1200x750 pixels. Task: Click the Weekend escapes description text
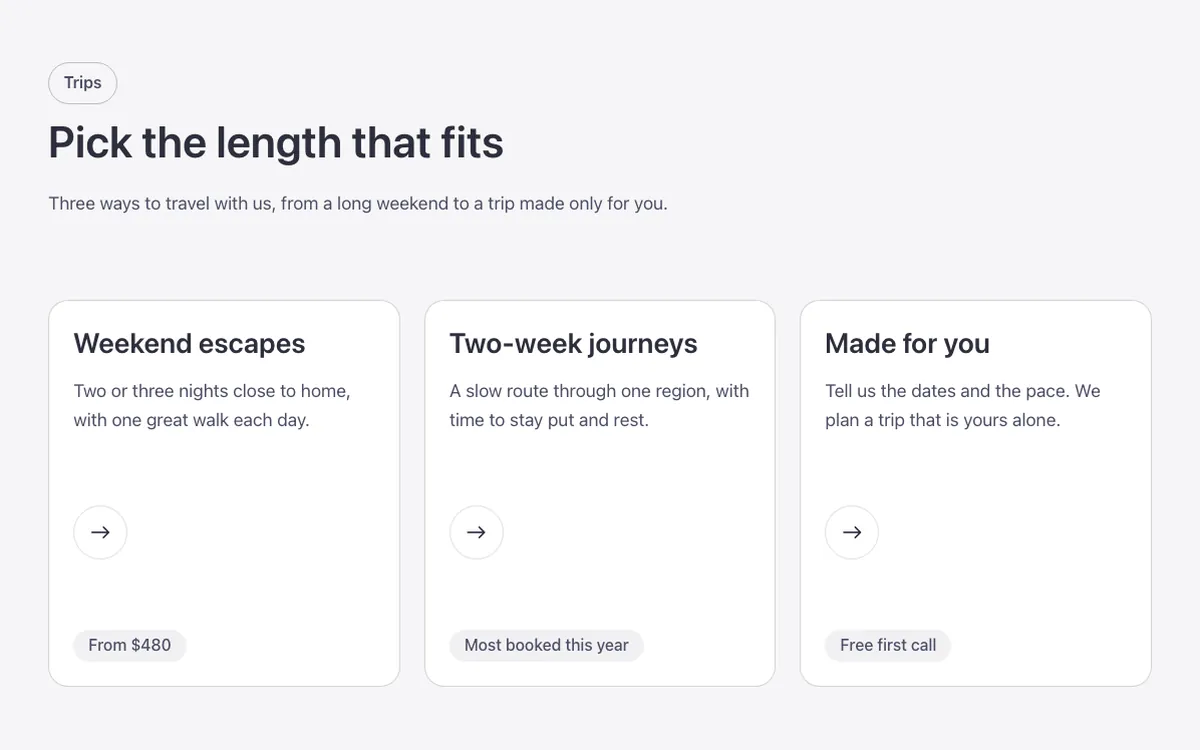point(212,405)
